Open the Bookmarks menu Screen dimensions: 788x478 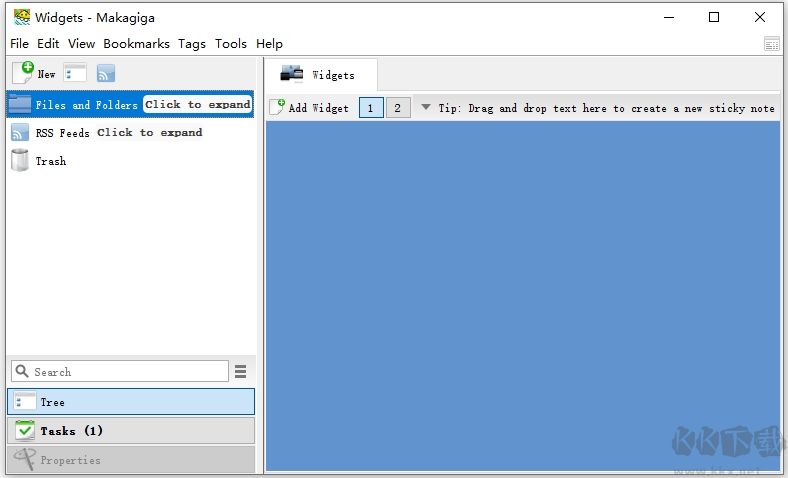coord(136,44)
